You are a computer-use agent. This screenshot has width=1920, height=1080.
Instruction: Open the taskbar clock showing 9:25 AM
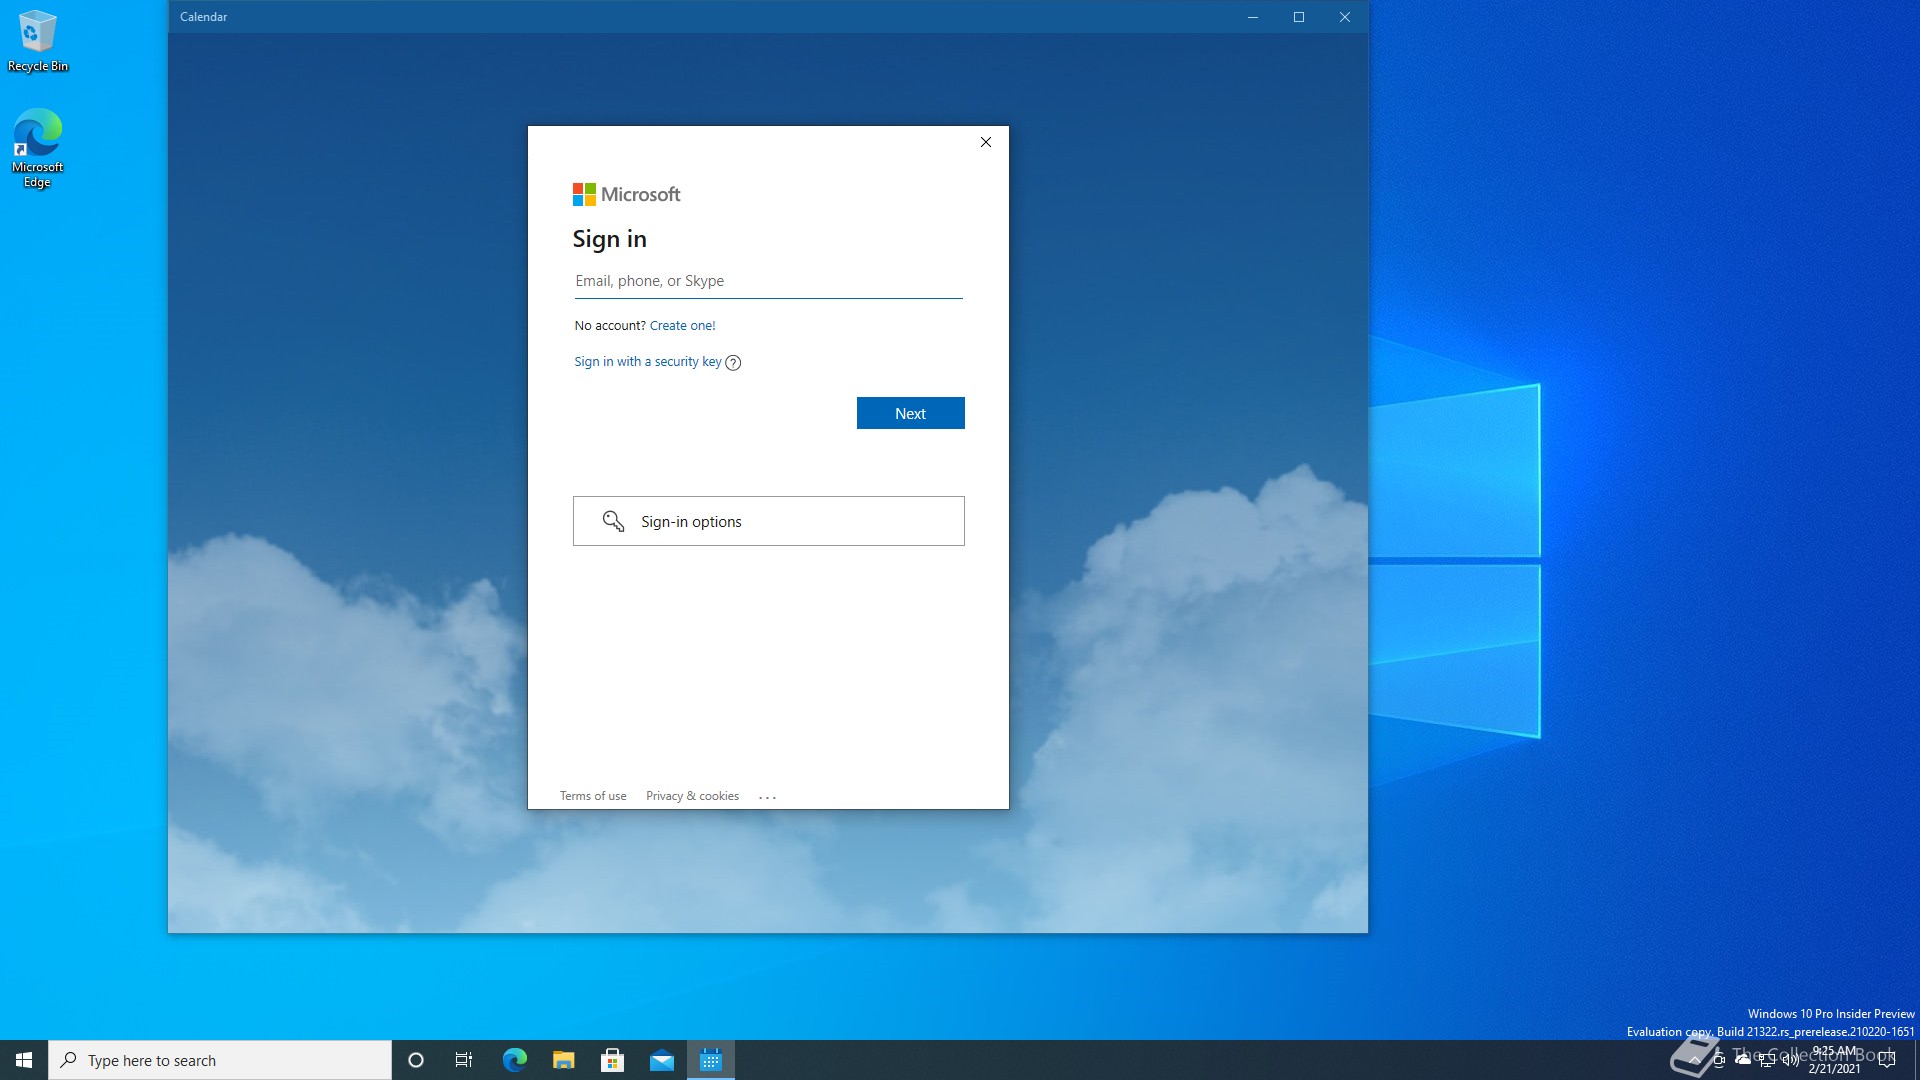pos(1835,1060)
